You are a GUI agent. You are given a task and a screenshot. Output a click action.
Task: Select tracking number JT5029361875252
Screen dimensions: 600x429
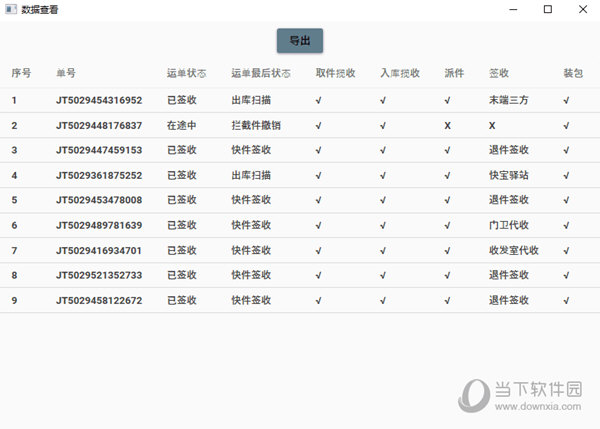(x=99, y=175)
